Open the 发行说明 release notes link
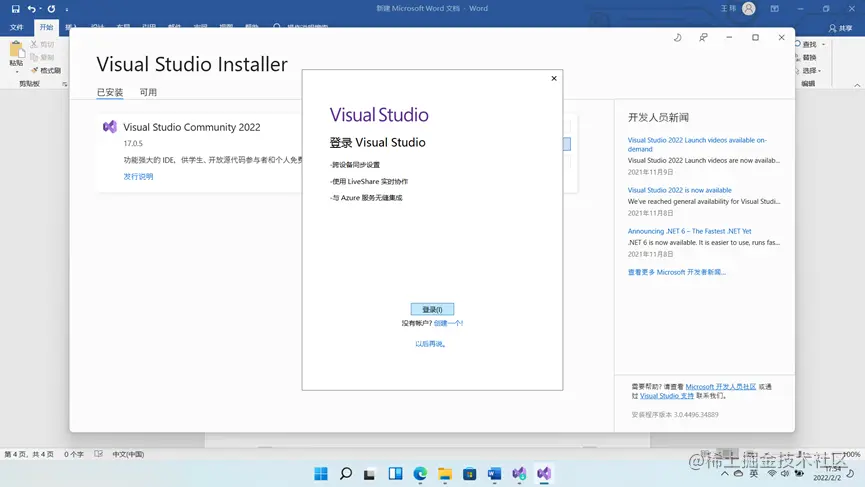 coord(138,176)
